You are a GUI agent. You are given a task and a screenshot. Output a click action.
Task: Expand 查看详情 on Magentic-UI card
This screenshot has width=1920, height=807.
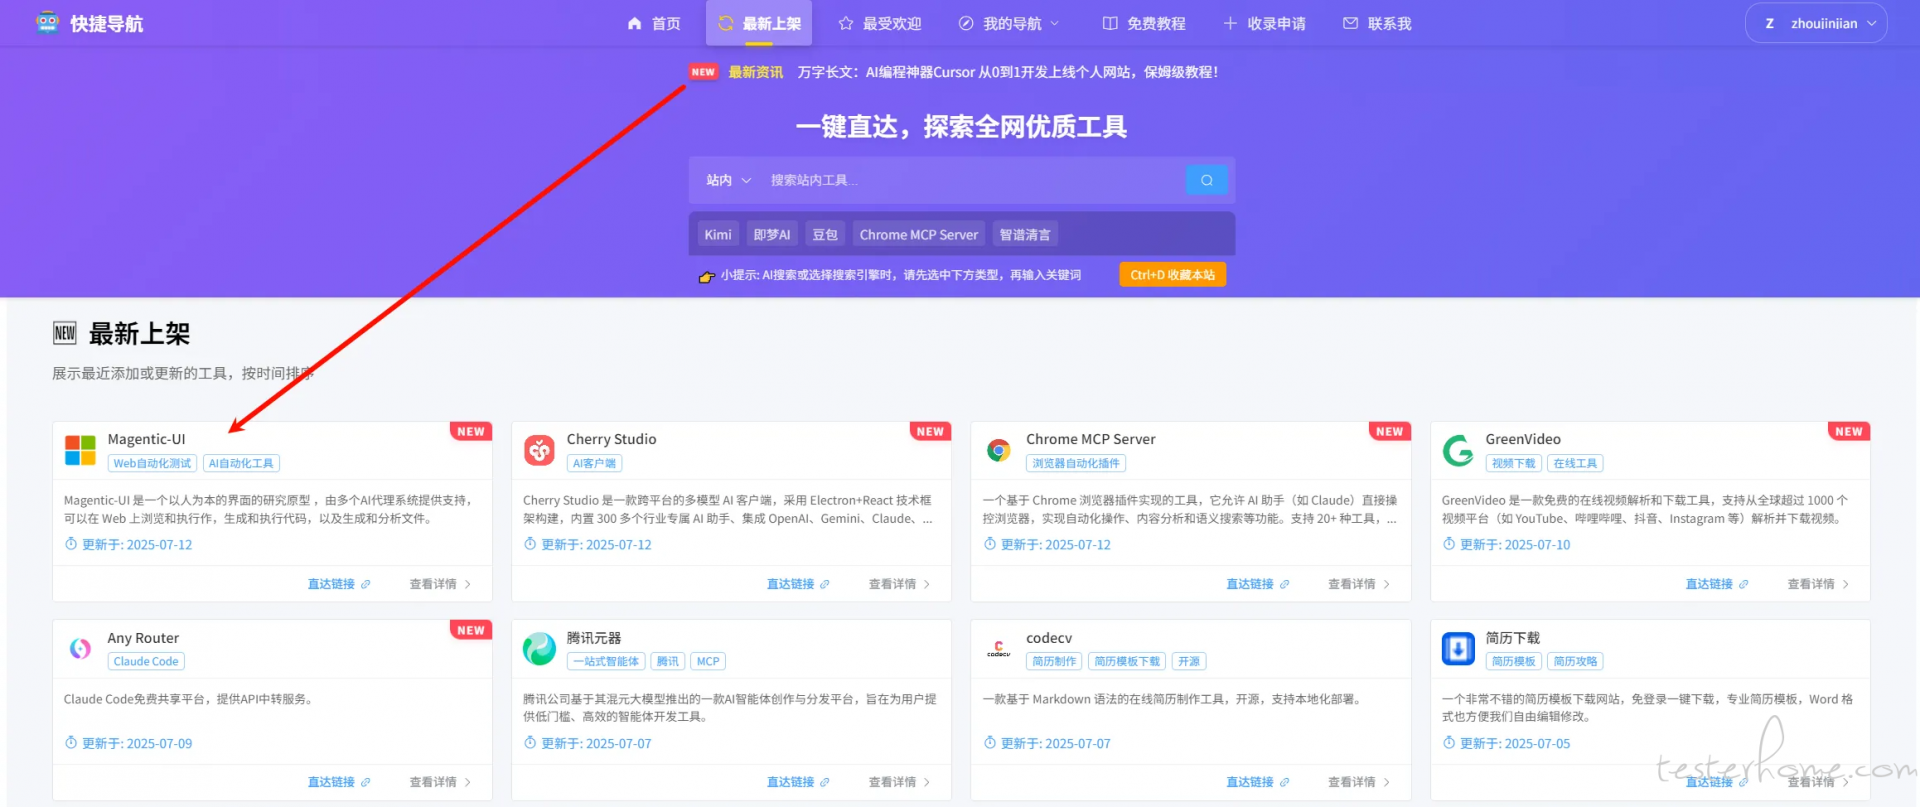click(440, 584)
